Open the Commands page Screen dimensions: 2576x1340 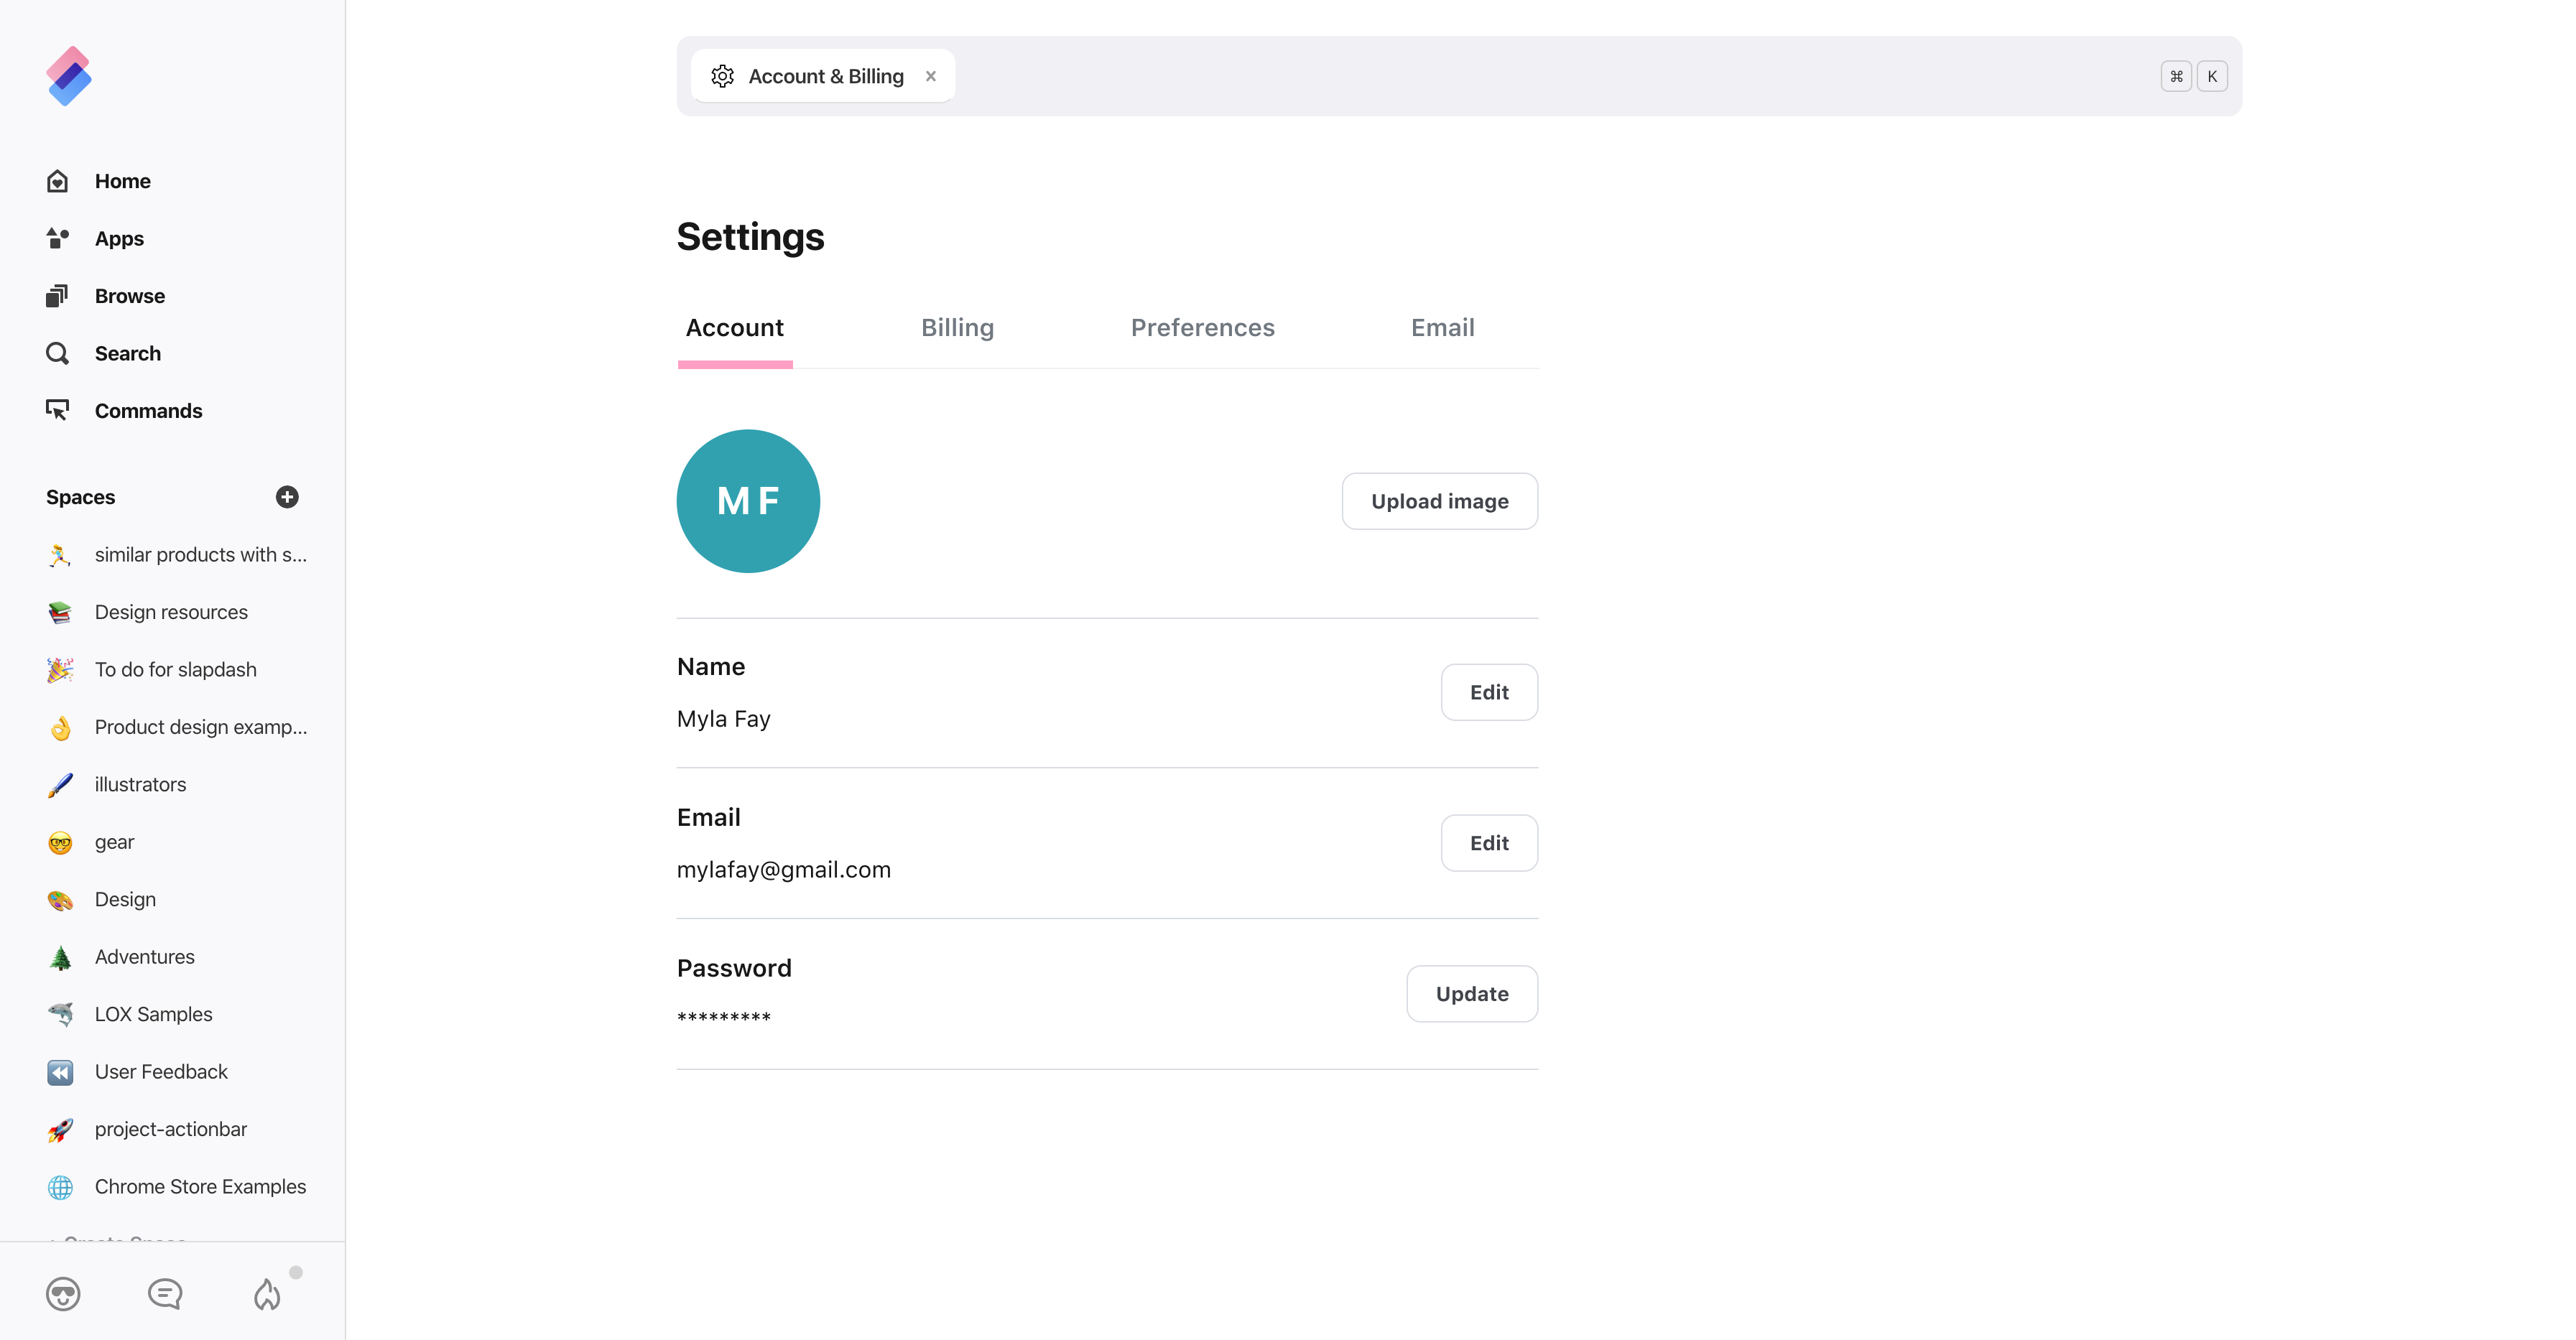[148, 411]
